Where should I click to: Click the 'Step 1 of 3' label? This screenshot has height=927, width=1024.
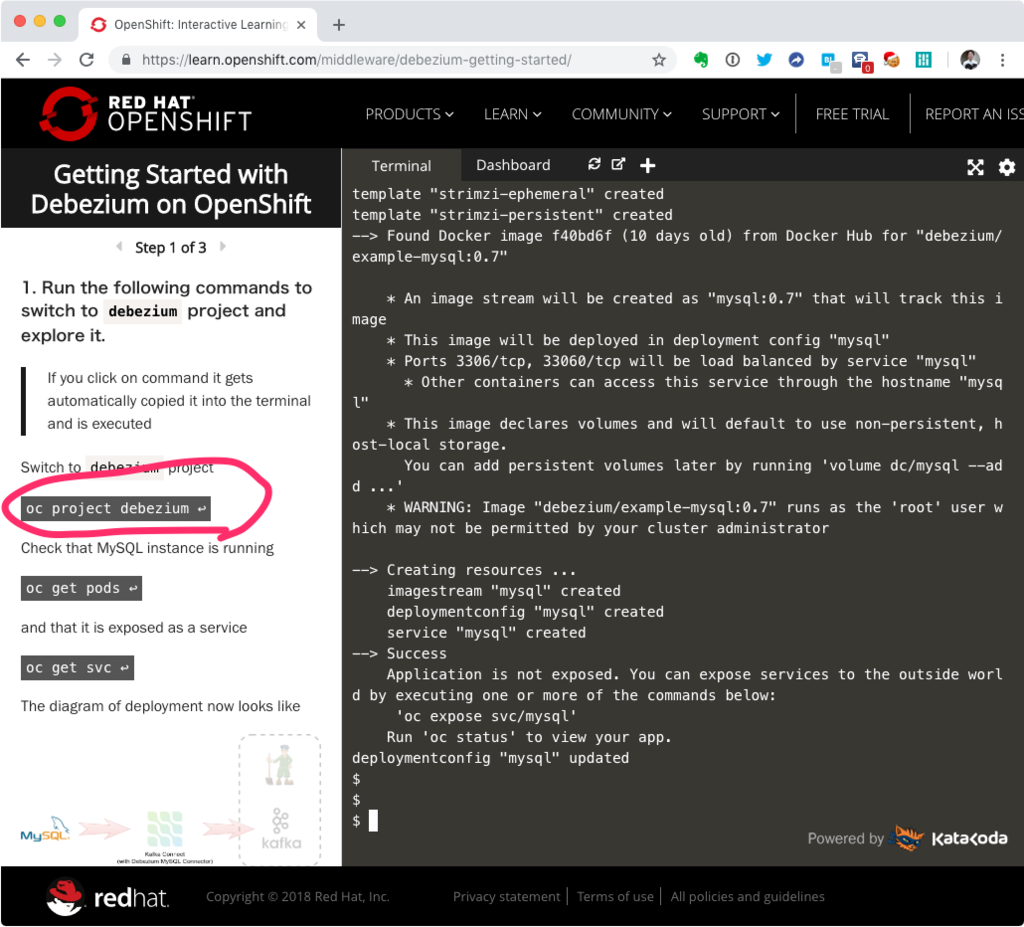(x=170, y=248)
